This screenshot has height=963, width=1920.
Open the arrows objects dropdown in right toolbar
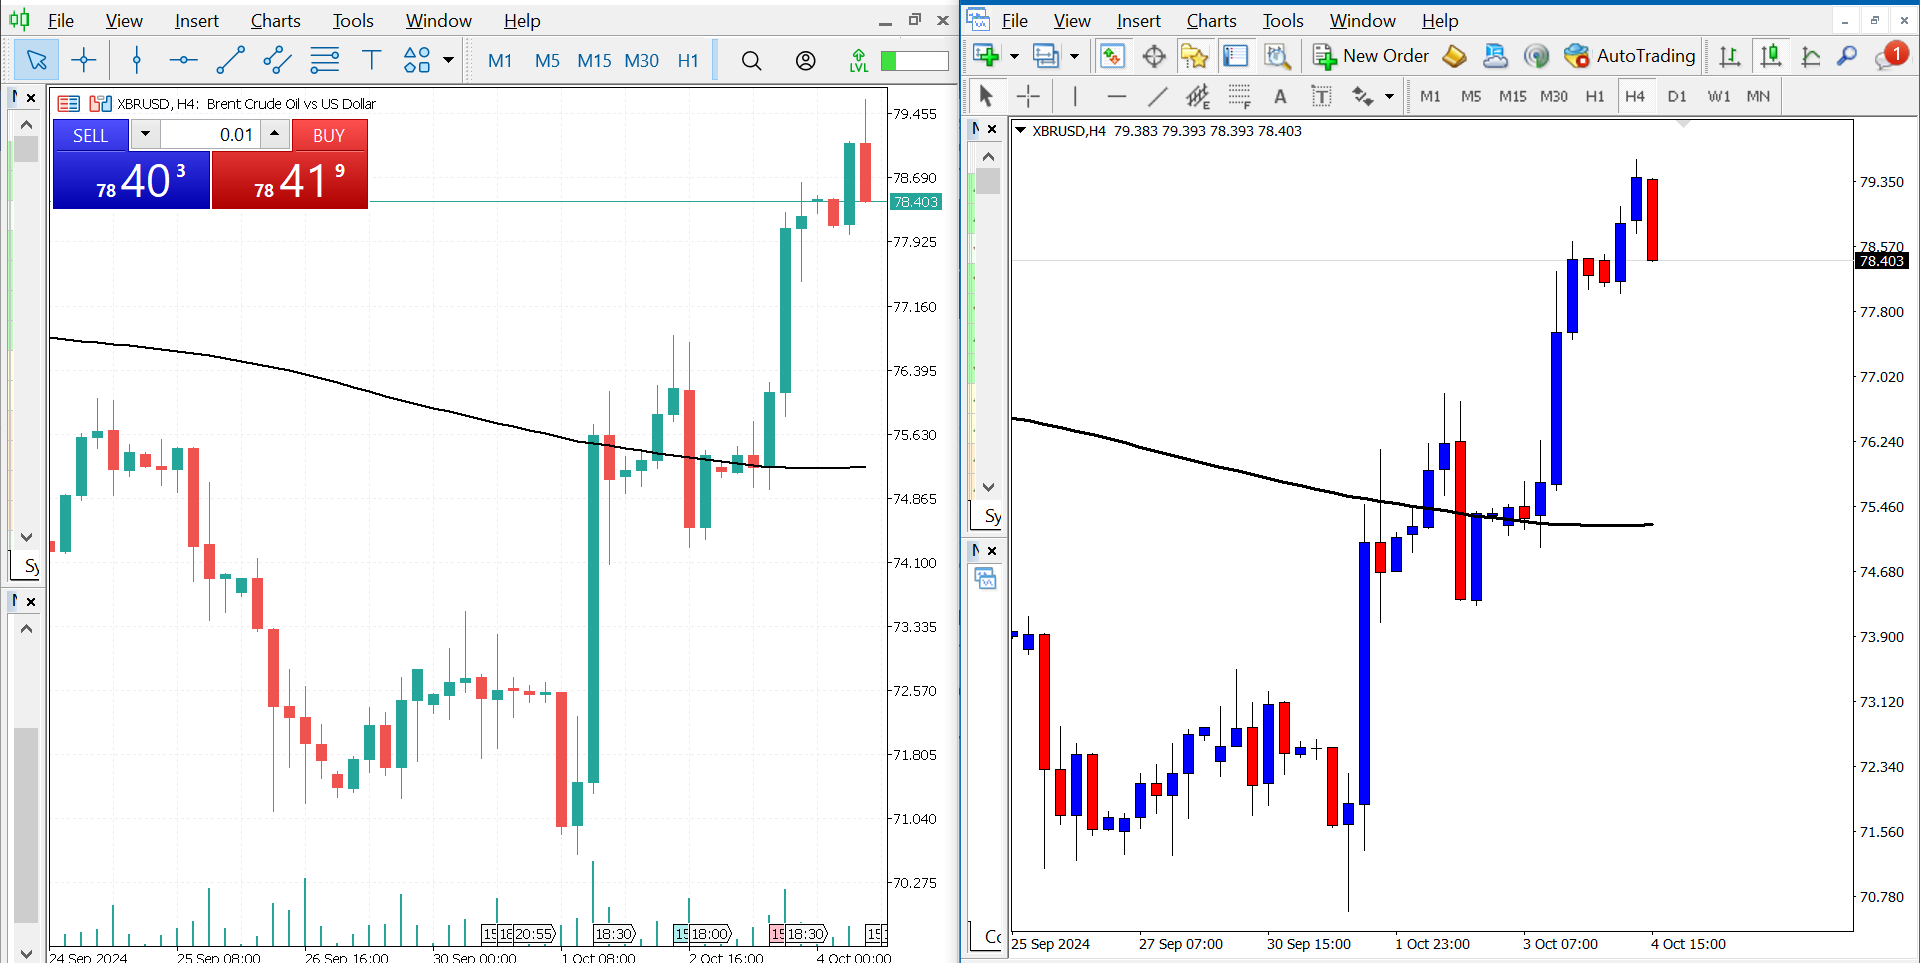pyautogui.click(x=1389, y=97)
